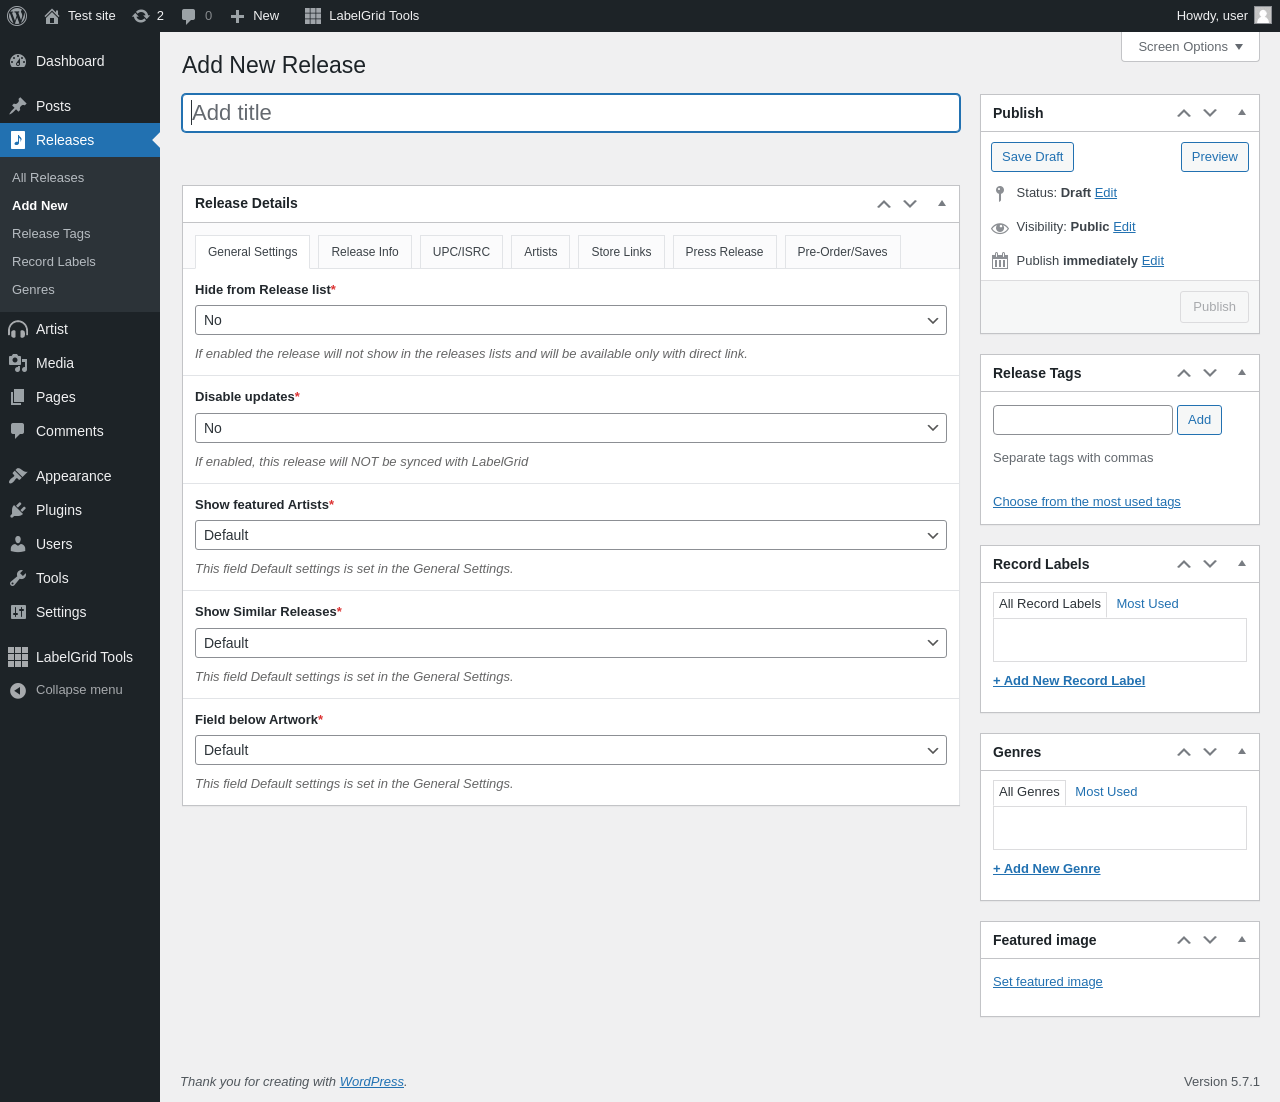
Task: Click the Pages icon in sidebar
Action: pyautogui.click(x=18, y=397)
